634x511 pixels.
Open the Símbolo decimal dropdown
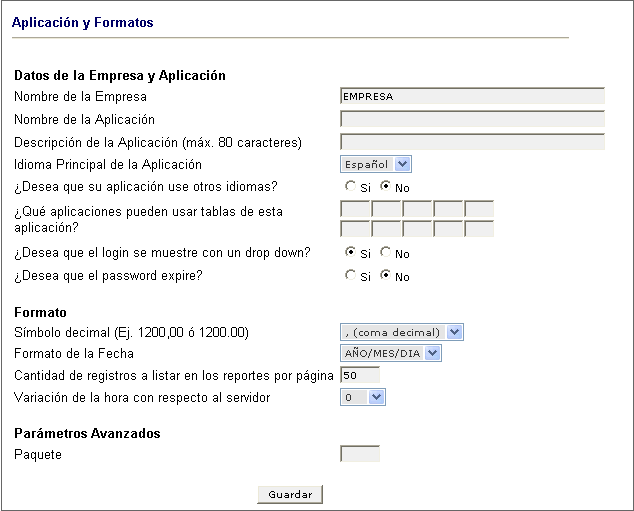pos(402,332)
